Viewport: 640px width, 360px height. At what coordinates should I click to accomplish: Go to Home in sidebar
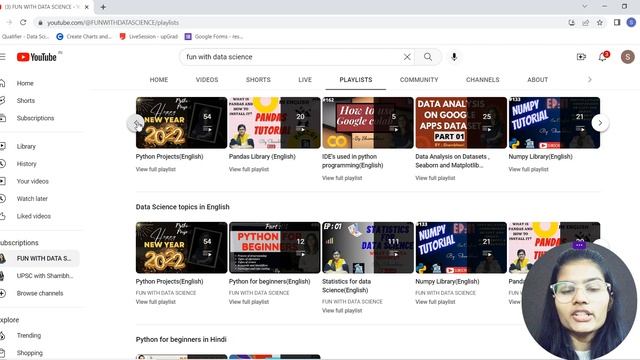[x=25, y=83]
